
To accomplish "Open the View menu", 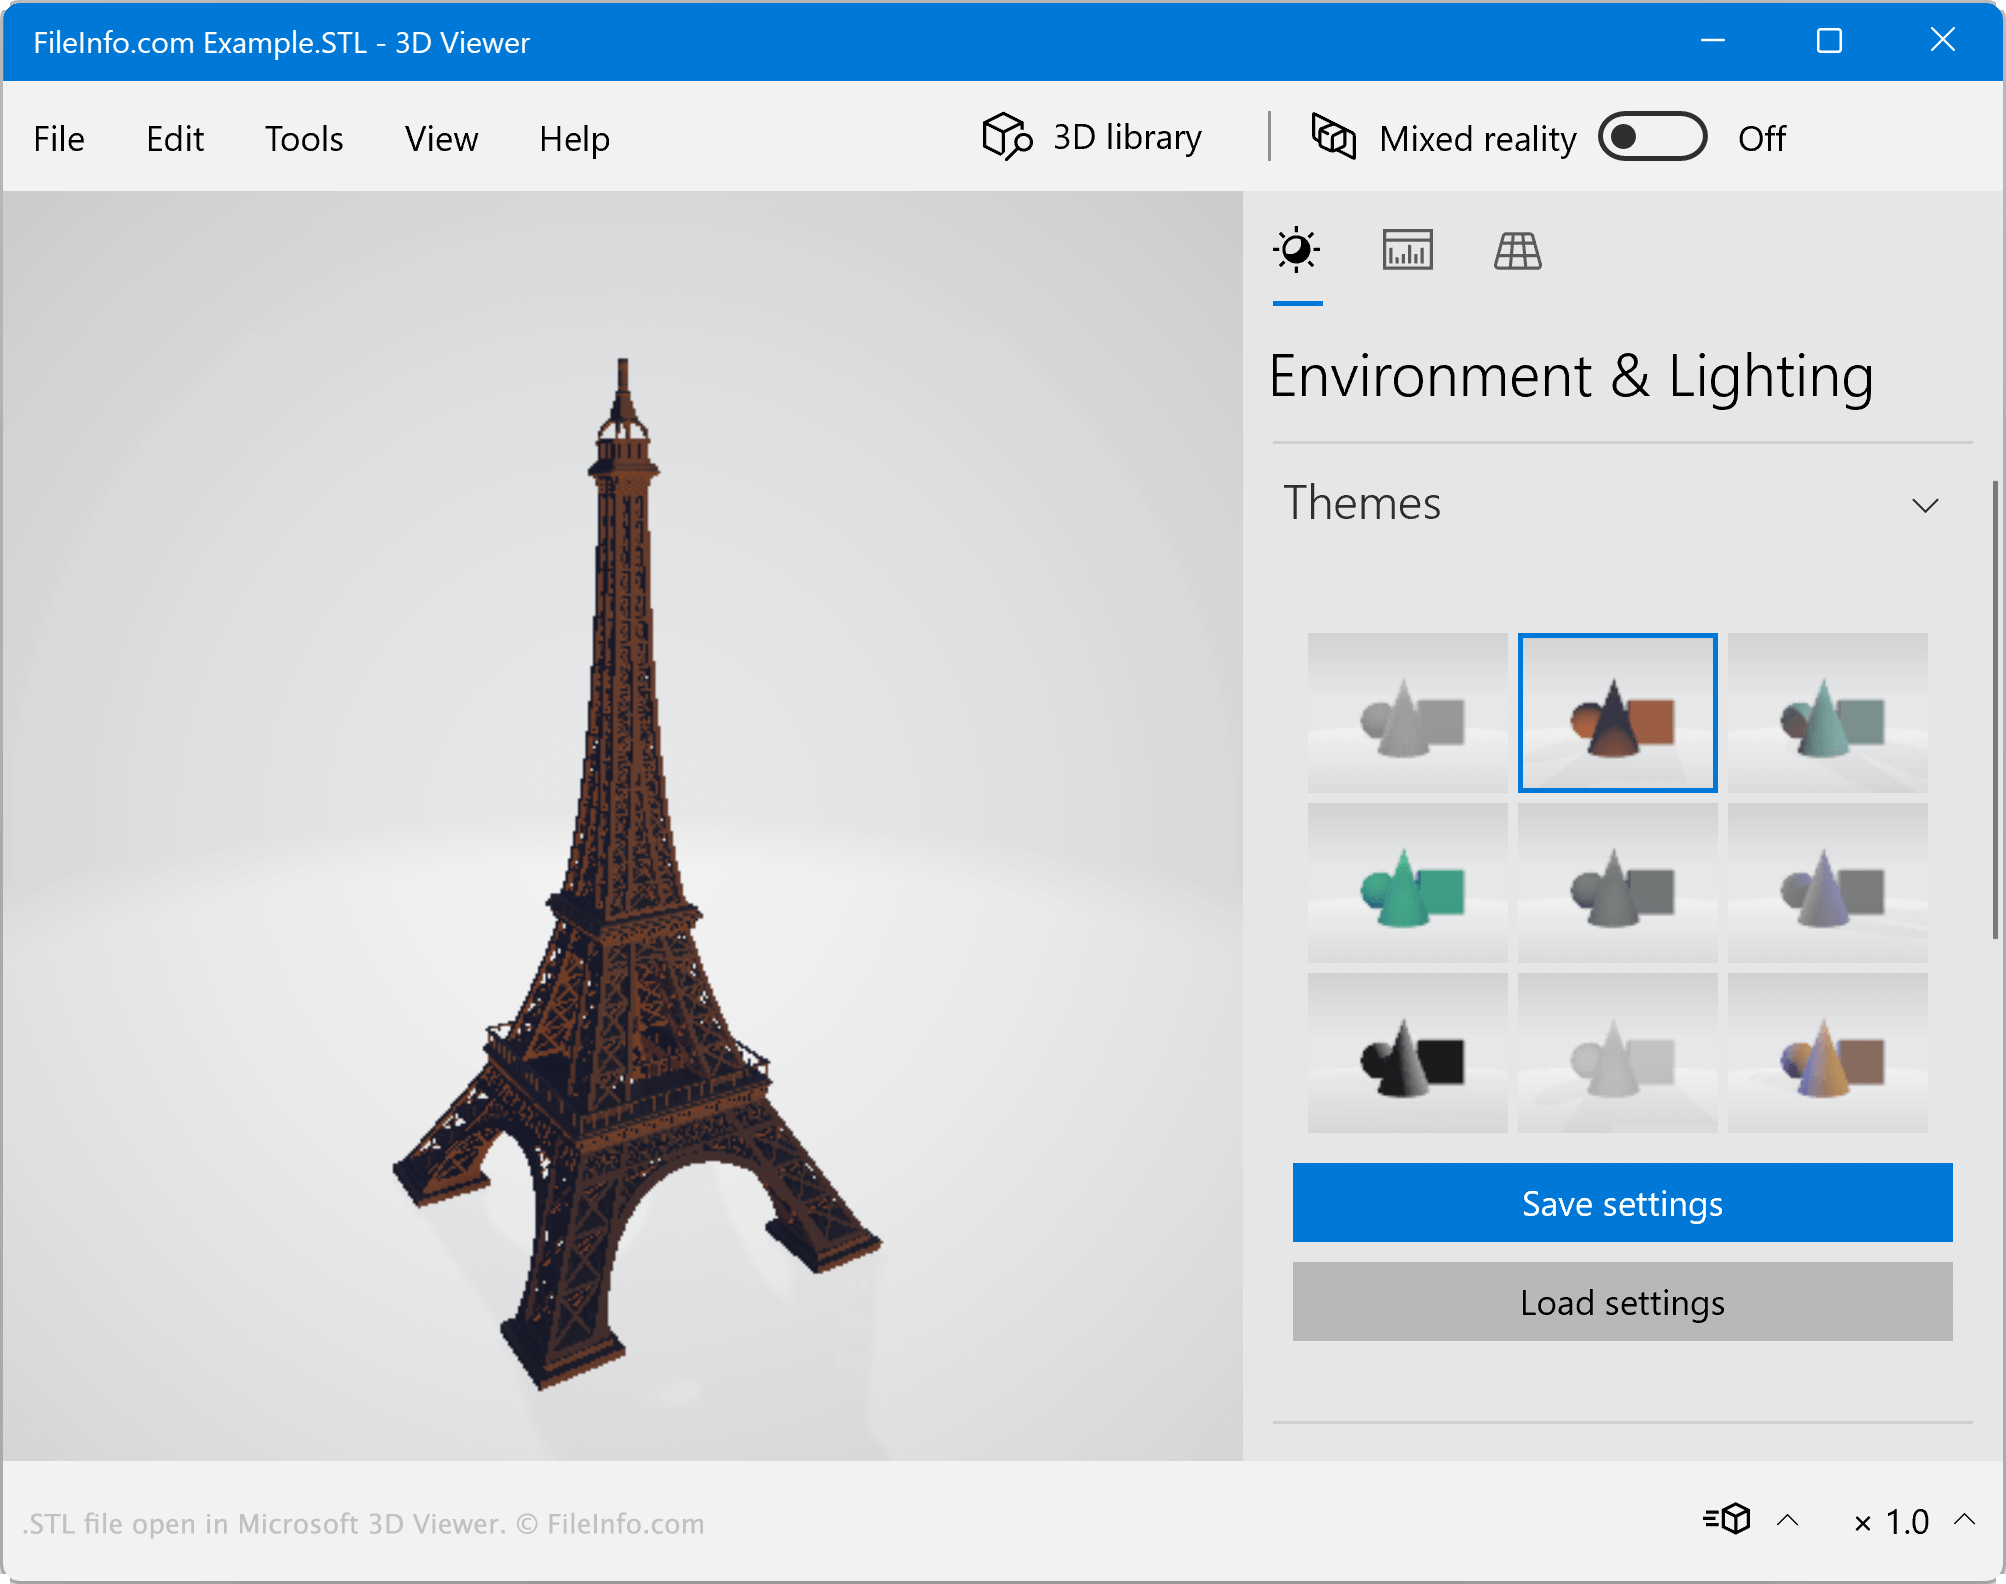I will tap(441, 139).
